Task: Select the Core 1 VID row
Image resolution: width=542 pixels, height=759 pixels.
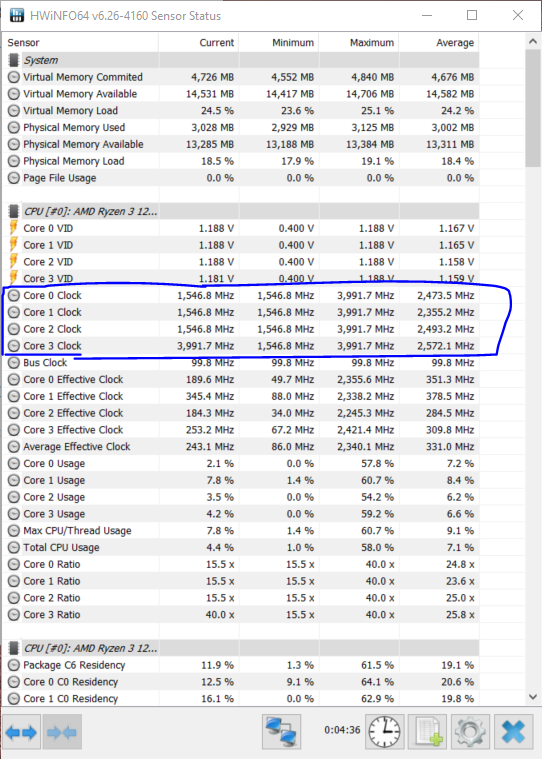Action: (241, 245)
